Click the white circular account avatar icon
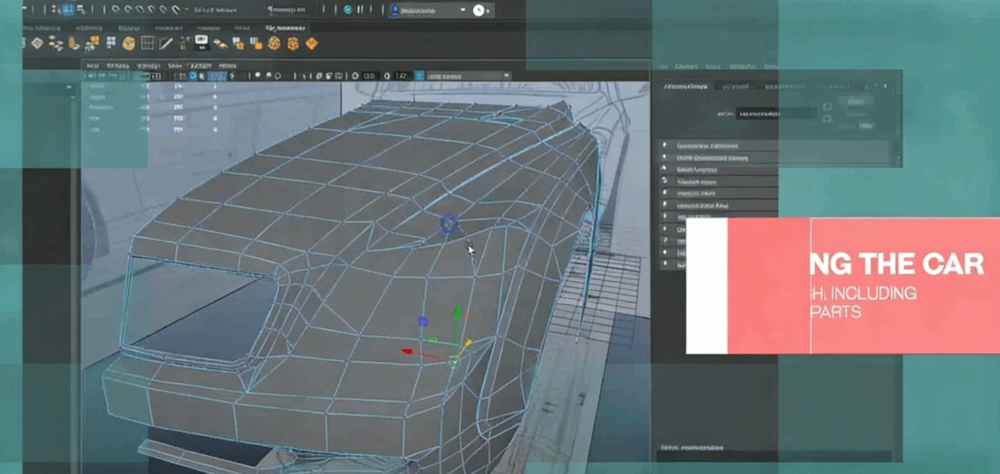The width and height of the screenshot is (1000, 474). pos(479,10)
